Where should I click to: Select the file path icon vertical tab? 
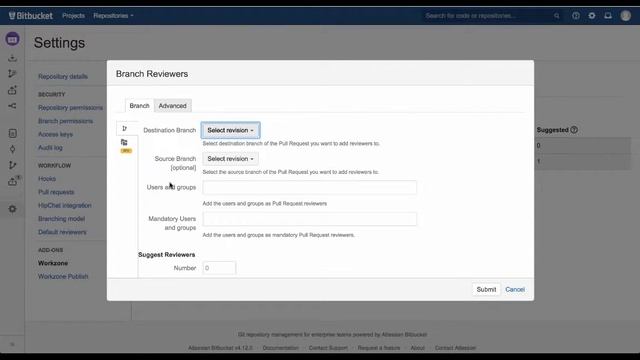point(124,145)
